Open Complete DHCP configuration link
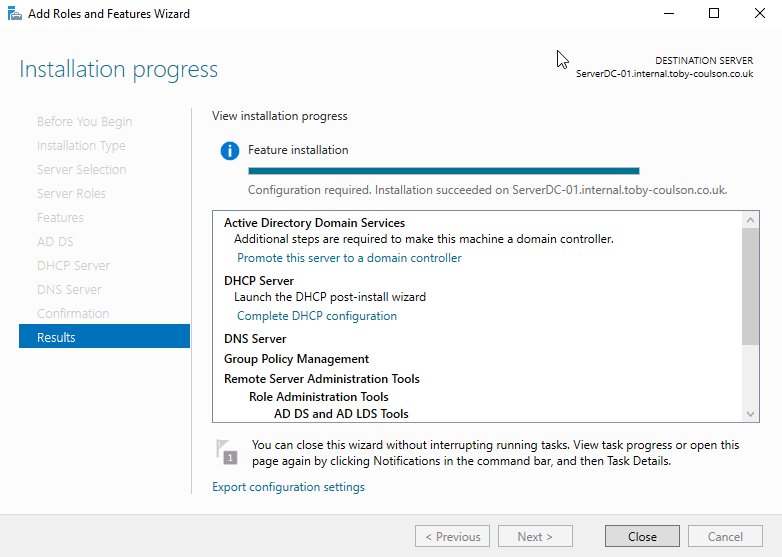 316,316
